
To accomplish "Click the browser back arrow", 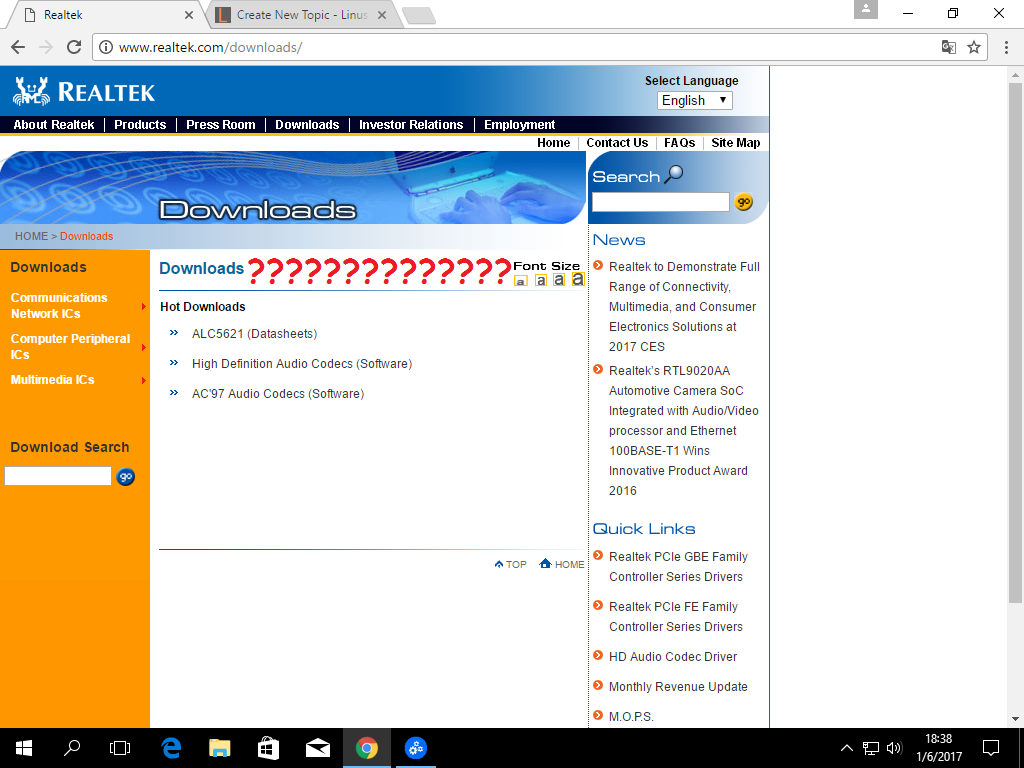I will click(x=18, y=47).
